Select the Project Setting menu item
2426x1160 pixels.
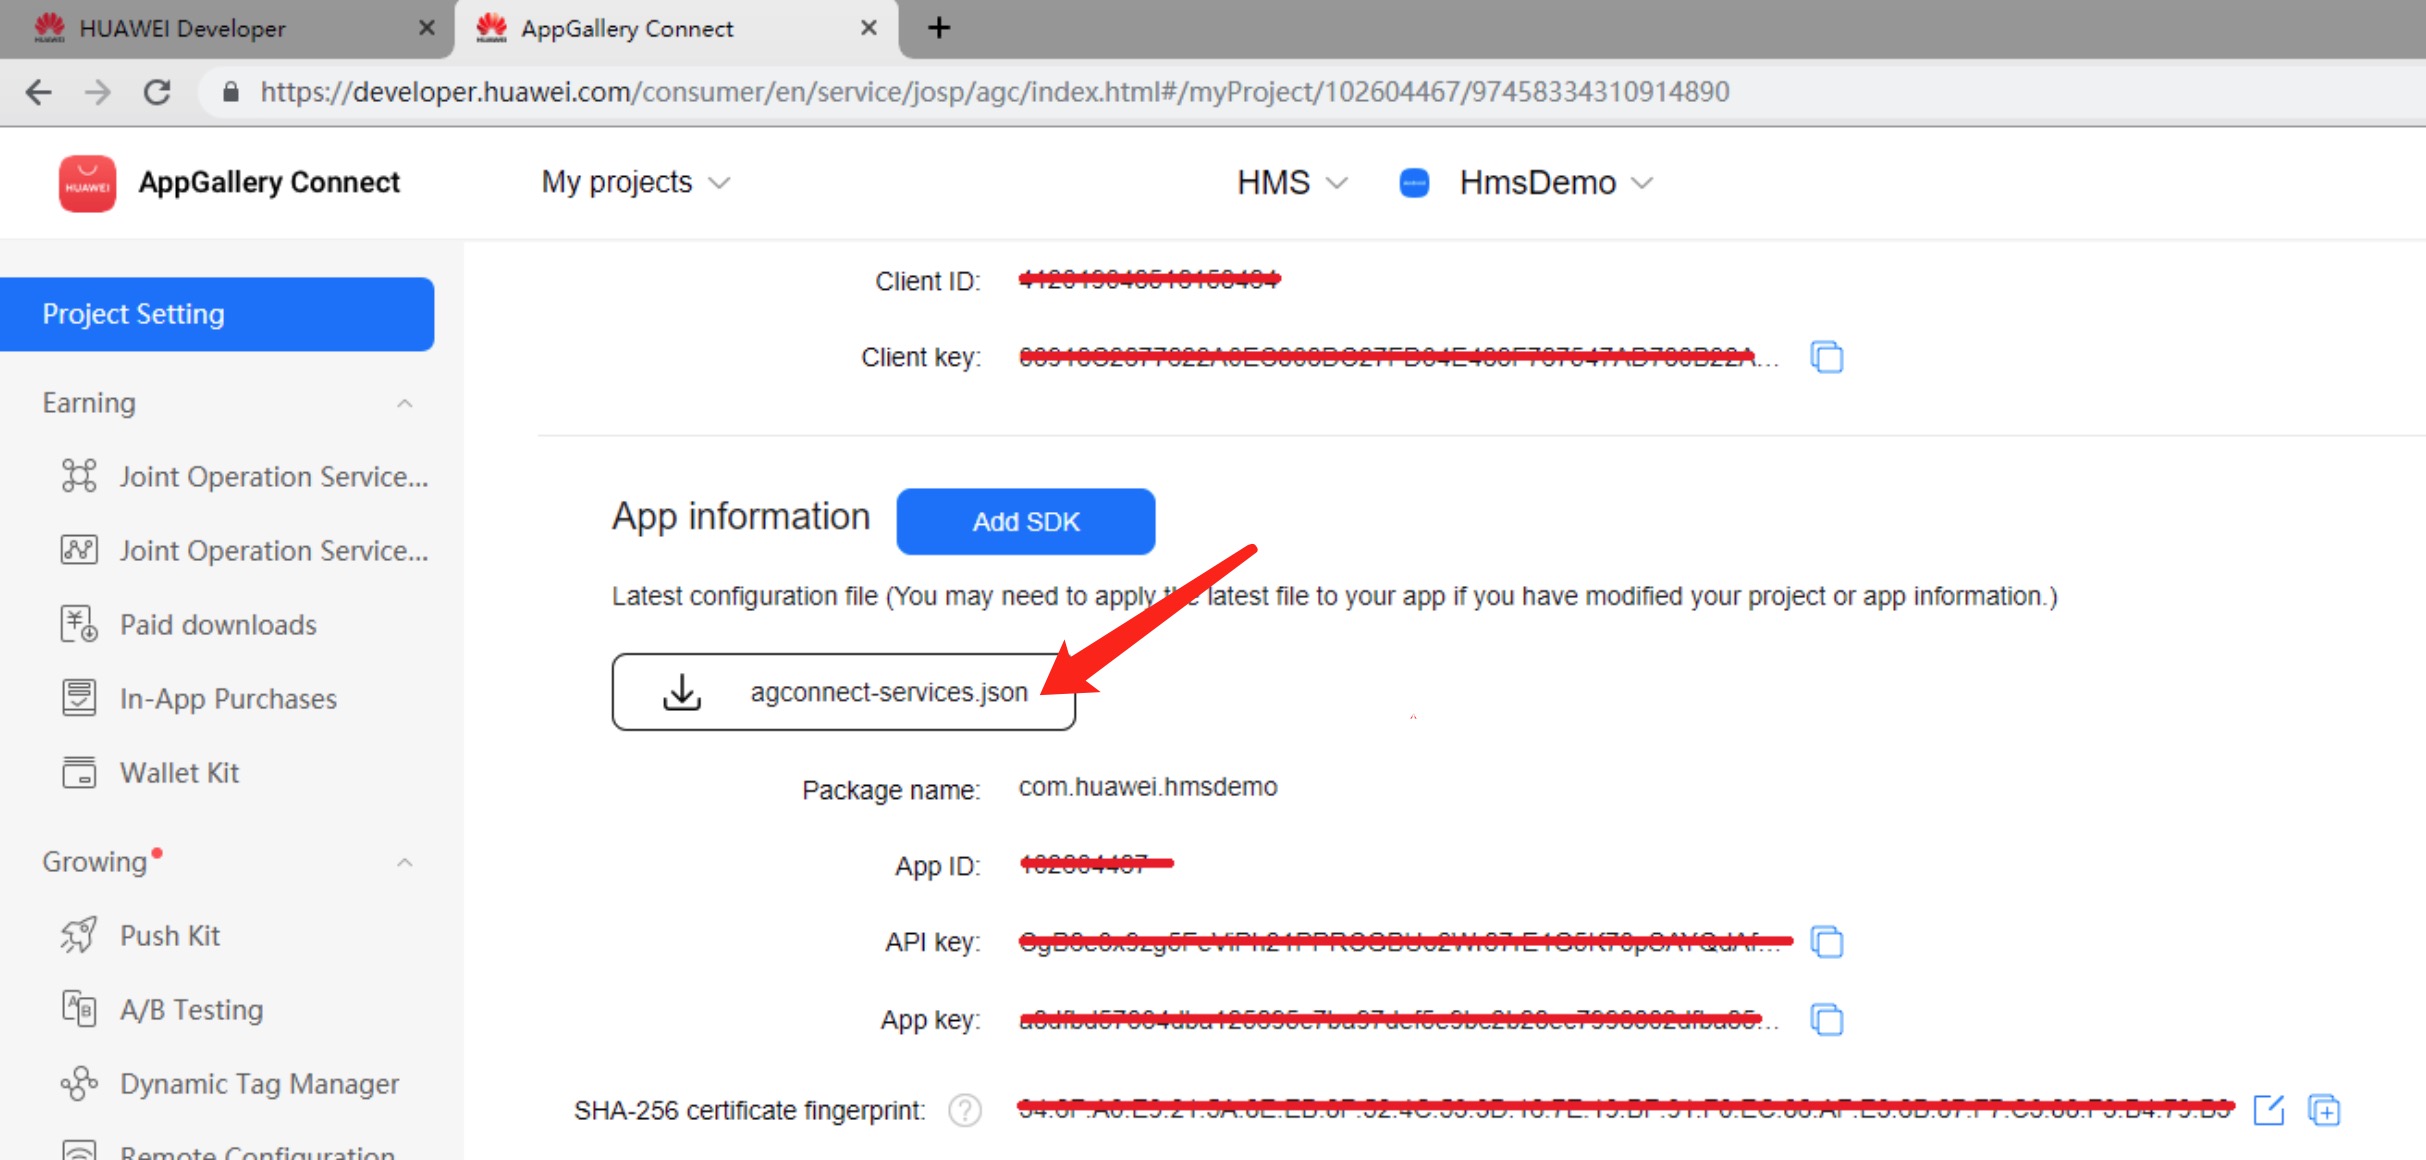click(x=217, y=312)
